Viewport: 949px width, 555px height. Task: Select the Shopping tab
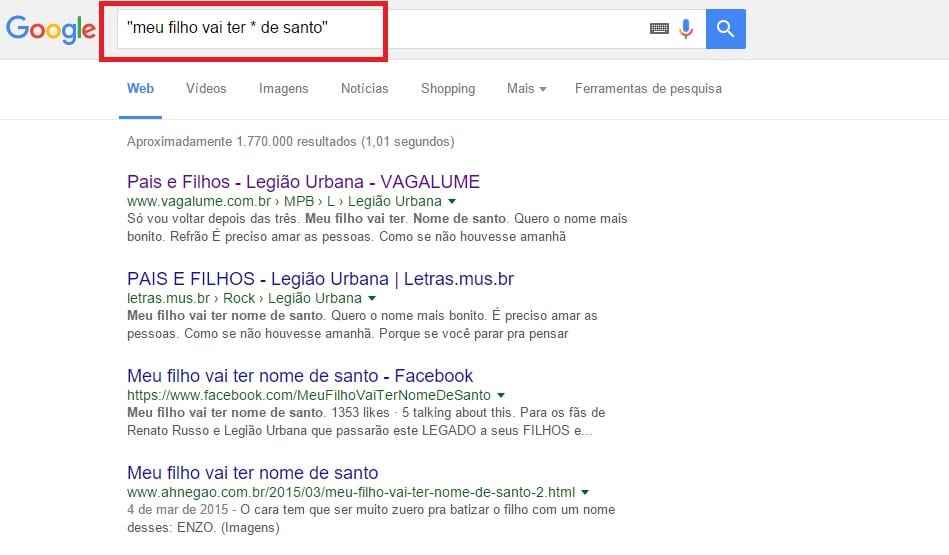(x=448, y=88)
